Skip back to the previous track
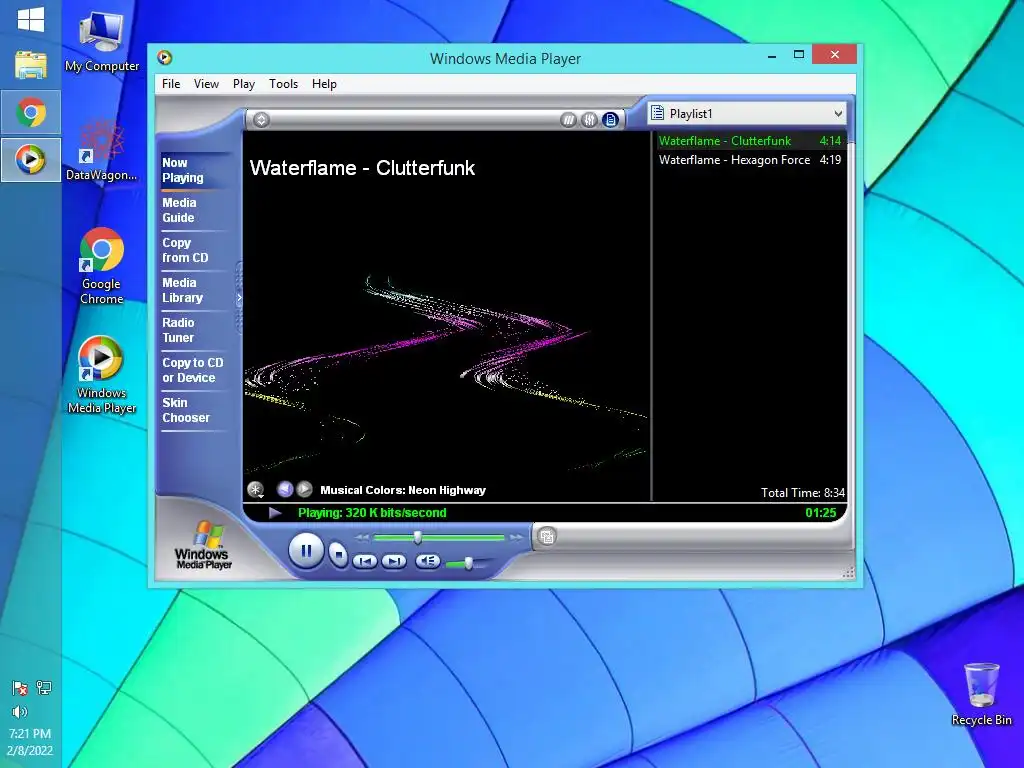Screen dimensions: 1024x768 click(364, 561)
